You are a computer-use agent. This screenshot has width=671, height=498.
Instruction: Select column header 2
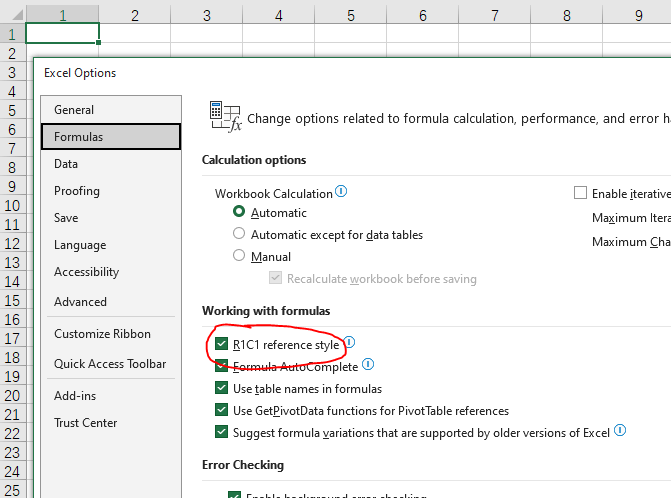pos(135,15)
